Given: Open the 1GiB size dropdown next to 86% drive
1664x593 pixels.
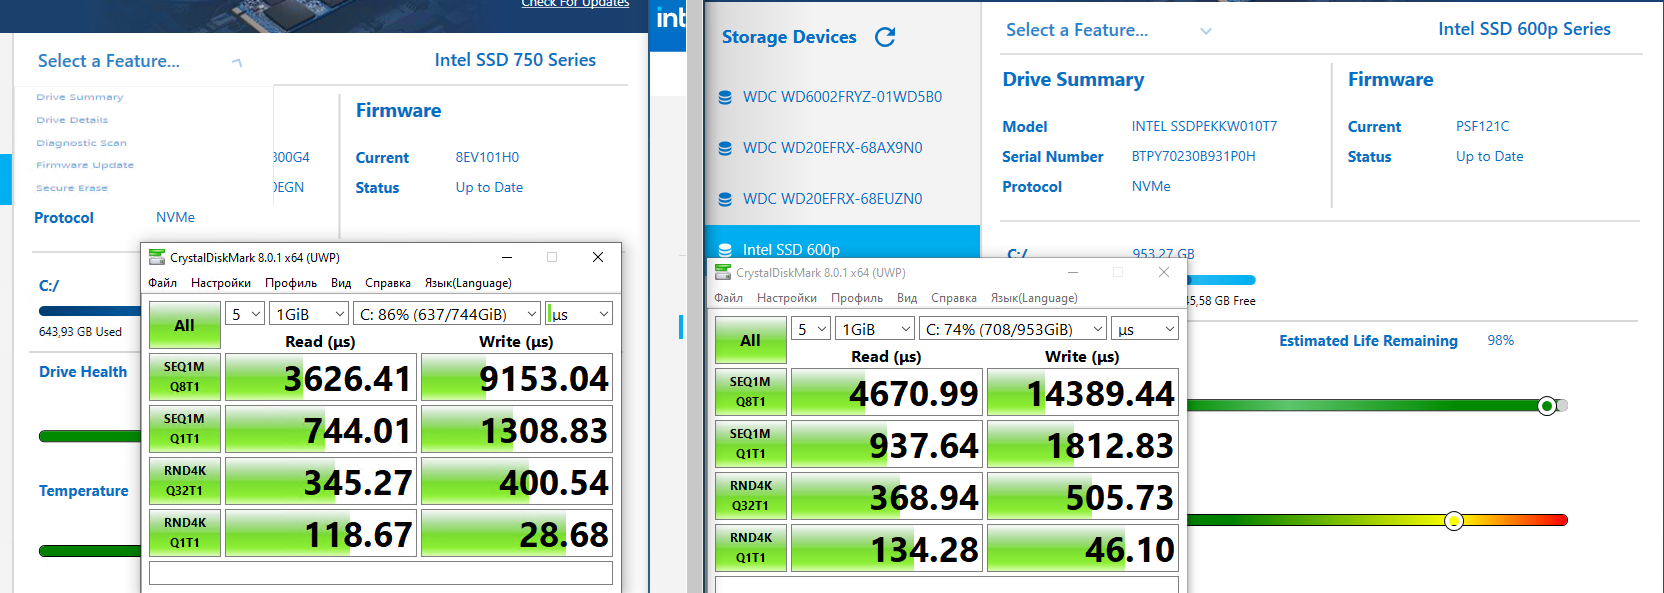Looking at the screenshot, I should pyautogui.click(x=309, y=314).
